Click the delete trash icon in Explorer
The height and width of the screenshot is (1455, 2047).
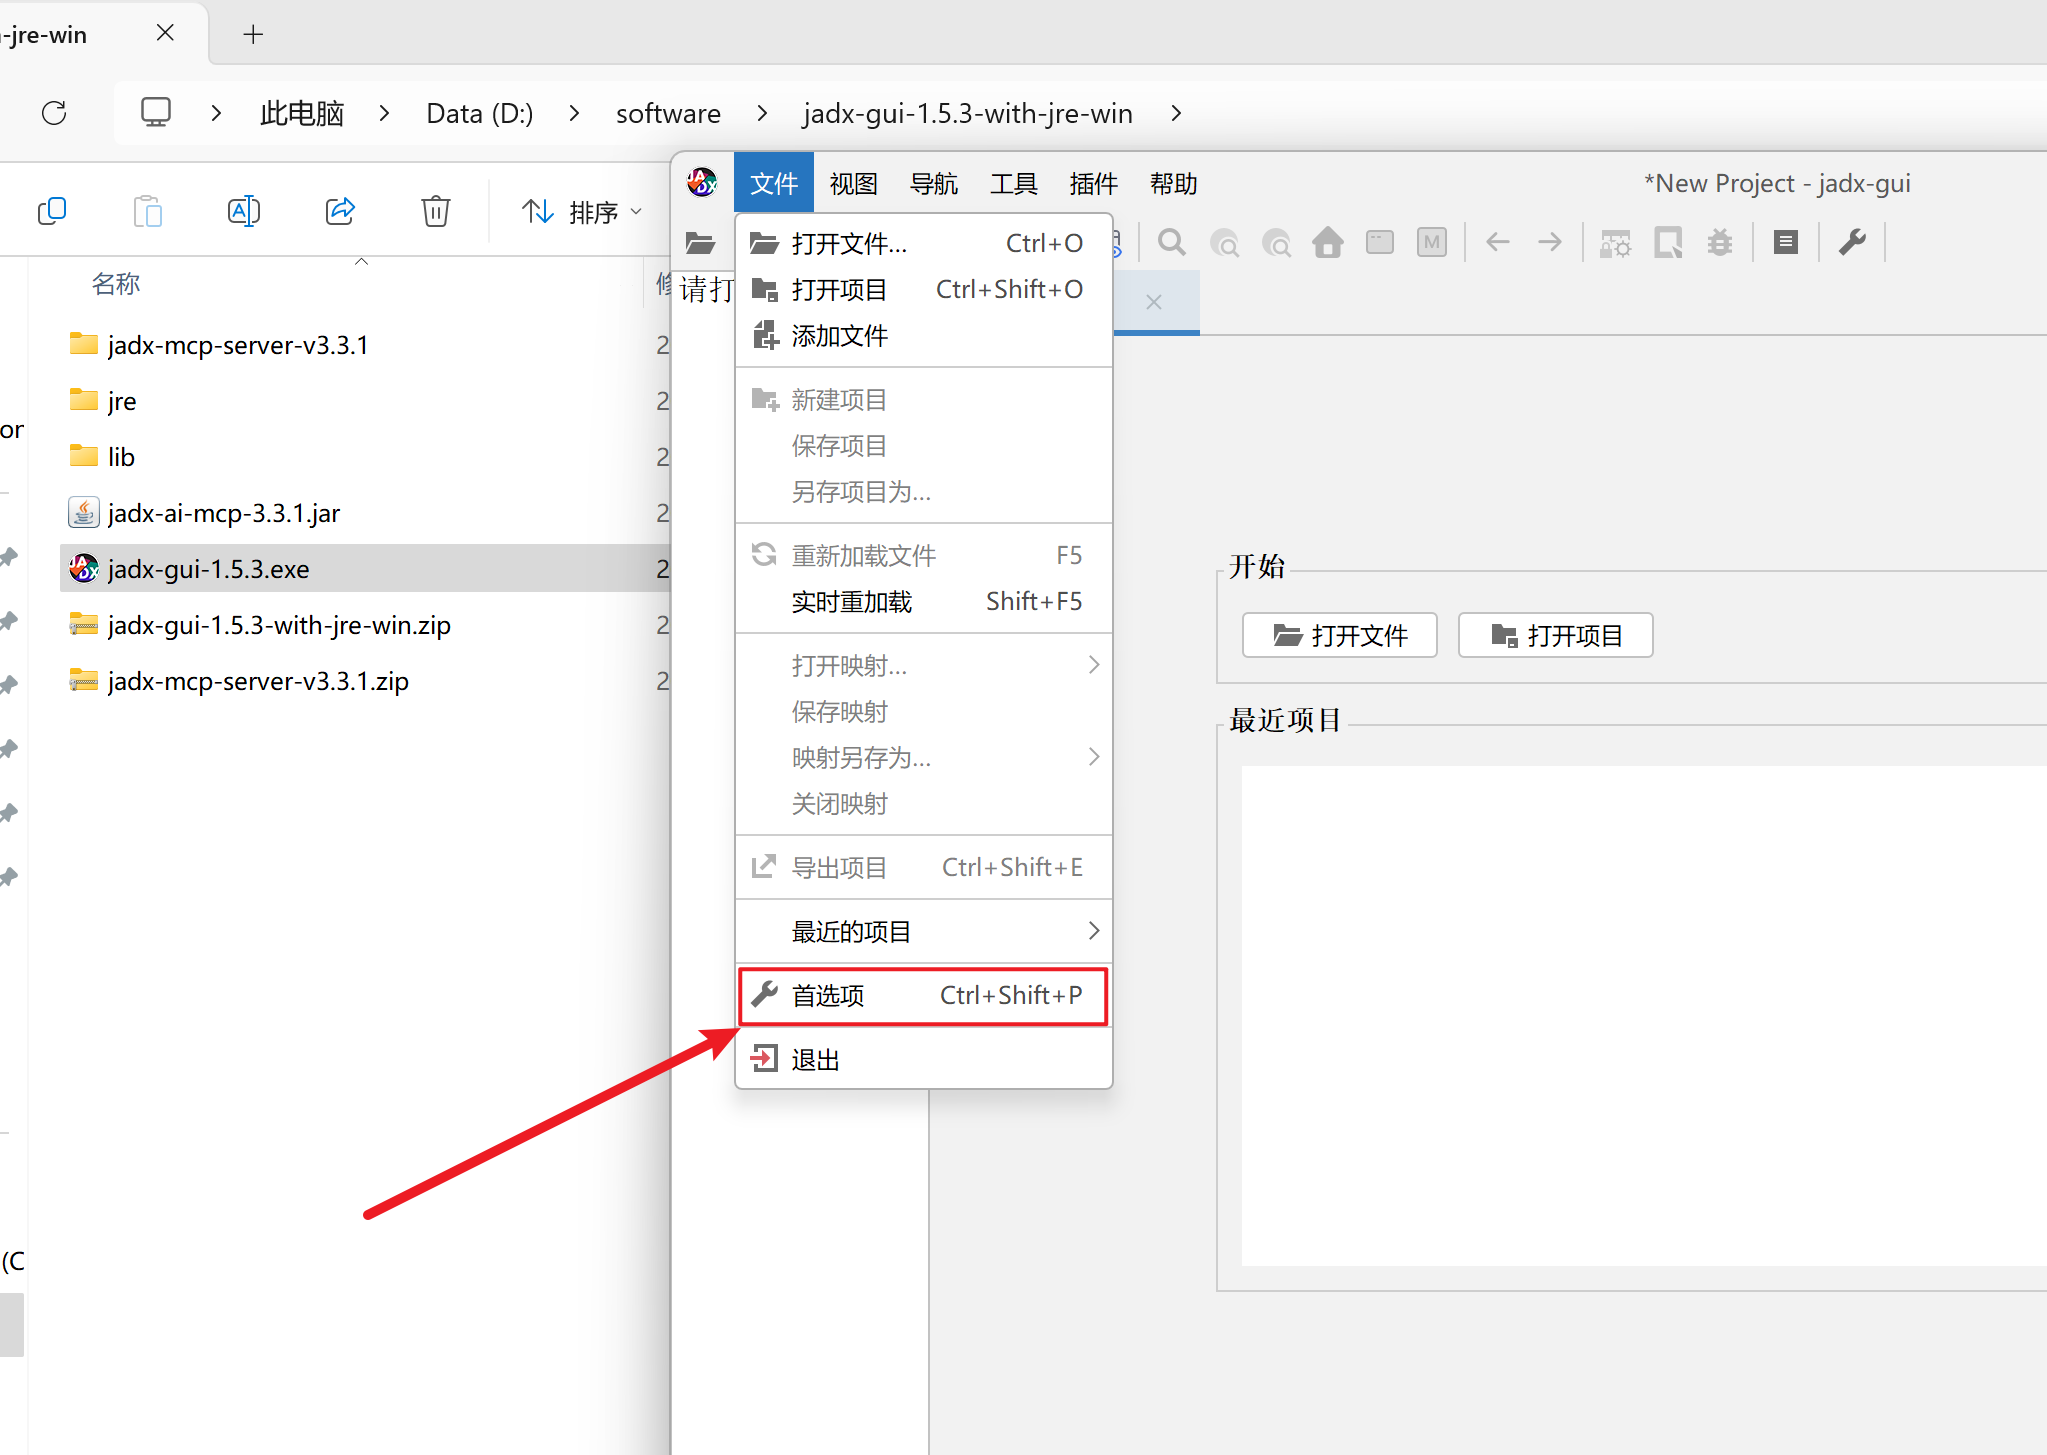pyautogui.click(x=435, y=211)
